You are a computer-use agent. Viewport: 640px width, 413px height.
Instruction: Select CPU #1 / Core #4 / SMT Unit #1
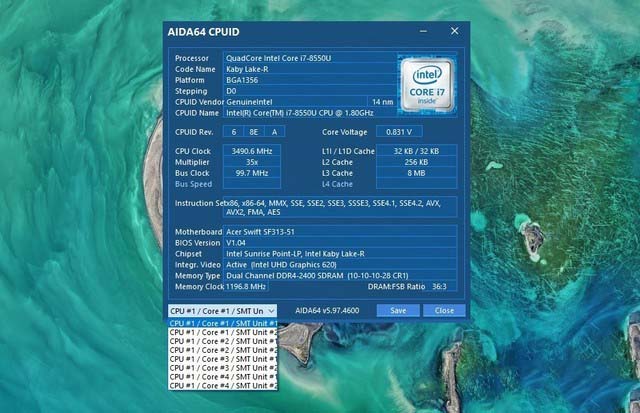223,377
